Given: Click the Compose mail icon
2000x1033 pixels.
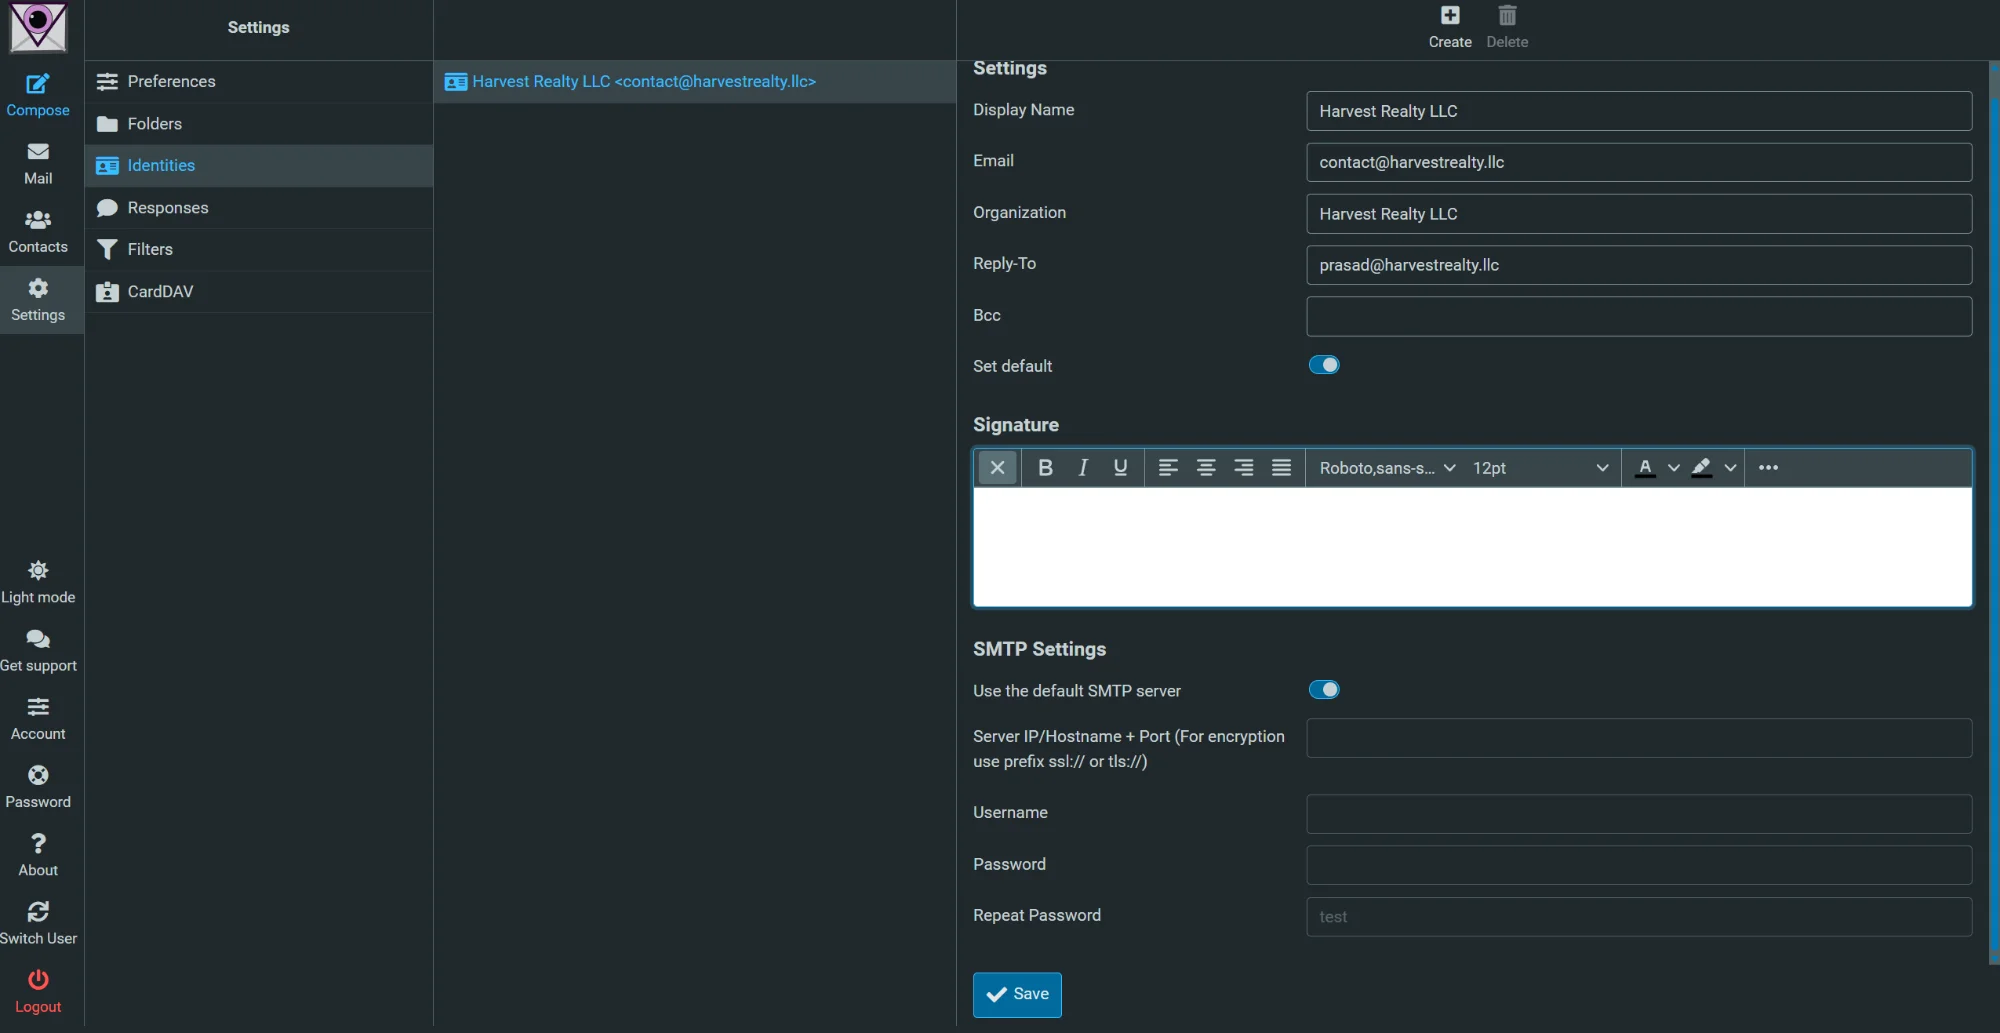Looking at the screenshot, I should [x=38, y=85].
